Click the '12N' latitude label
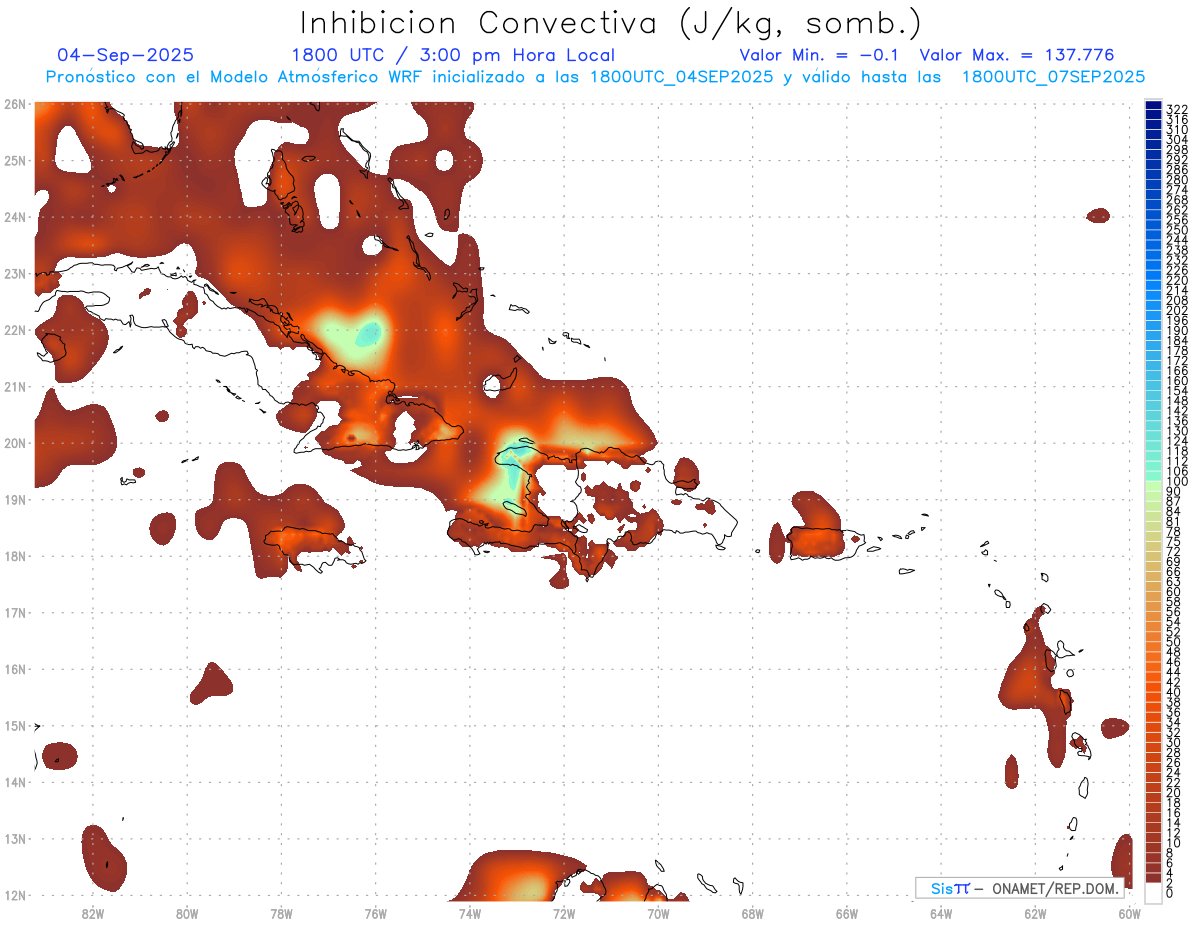 (14, 895)
